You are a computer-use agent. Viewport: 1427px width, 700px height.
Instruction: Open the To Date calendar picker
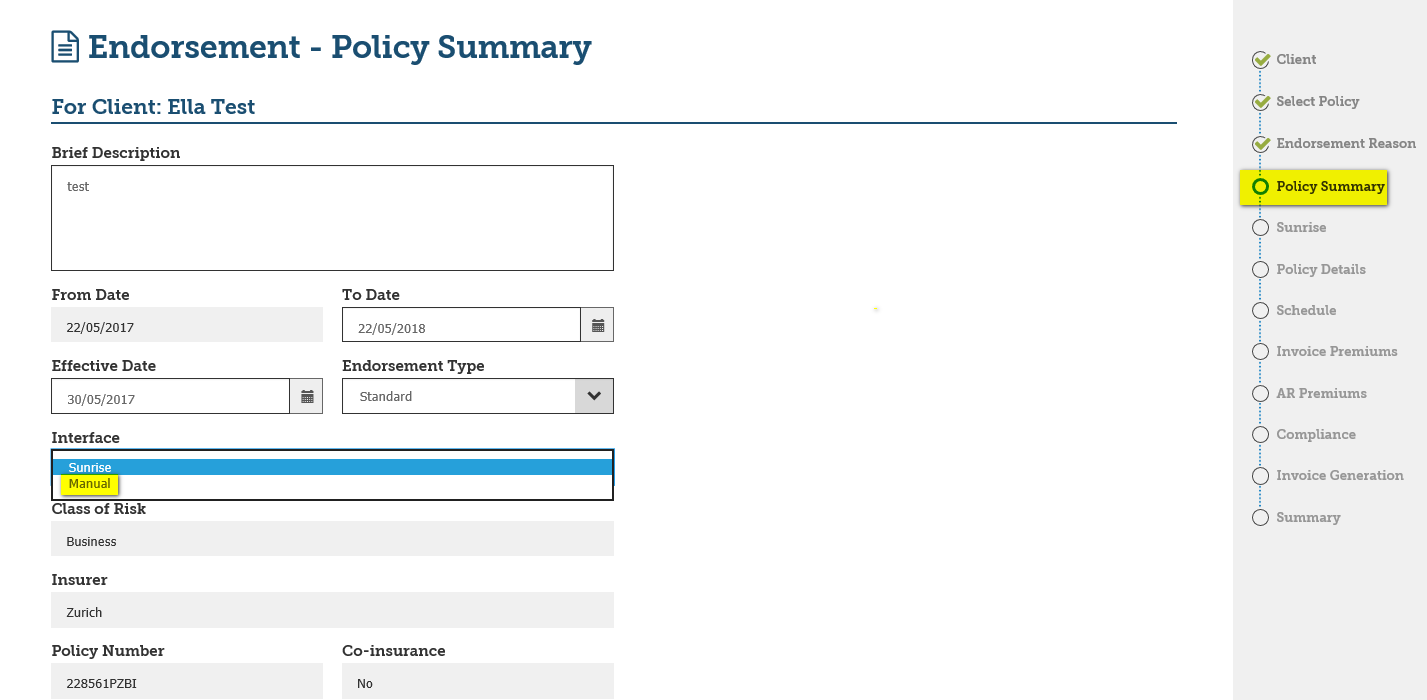point(598,325)
